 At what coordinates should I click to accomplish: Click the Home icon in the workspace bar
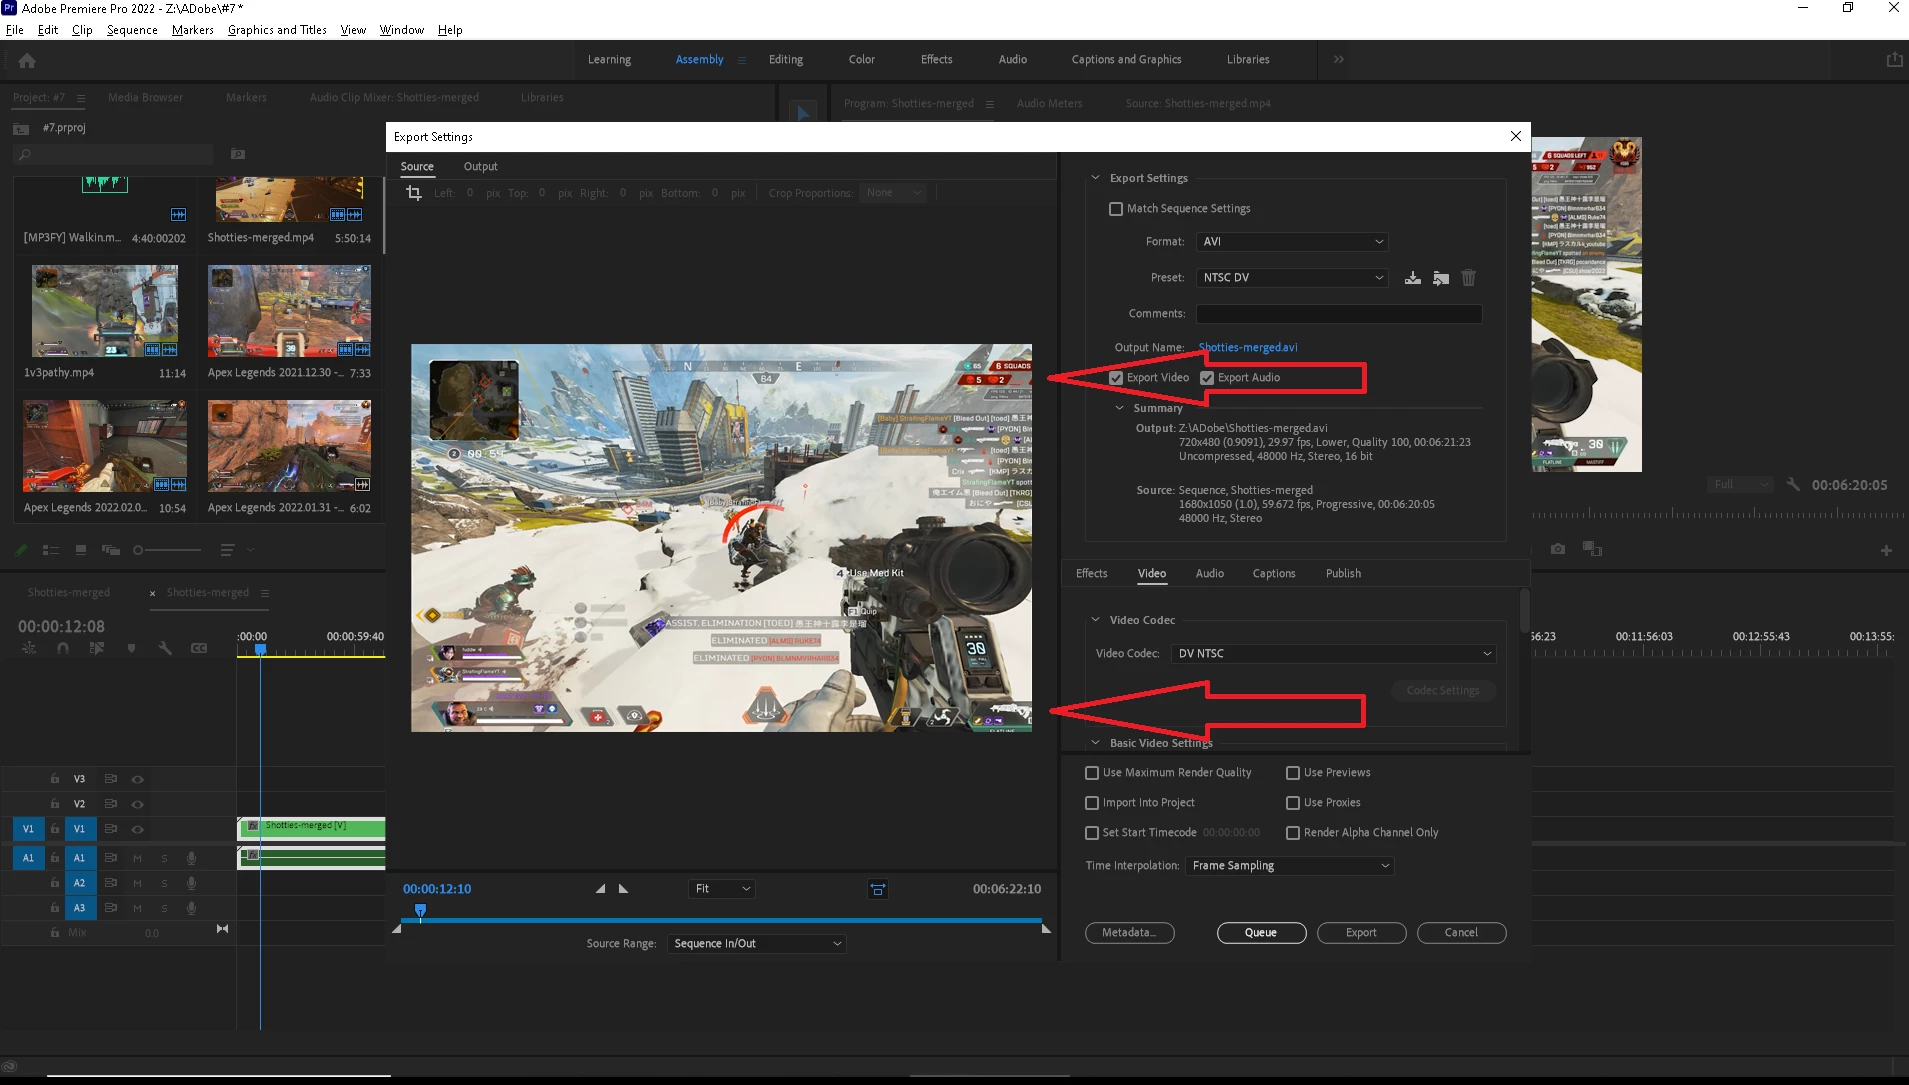[x=27, y=60]
